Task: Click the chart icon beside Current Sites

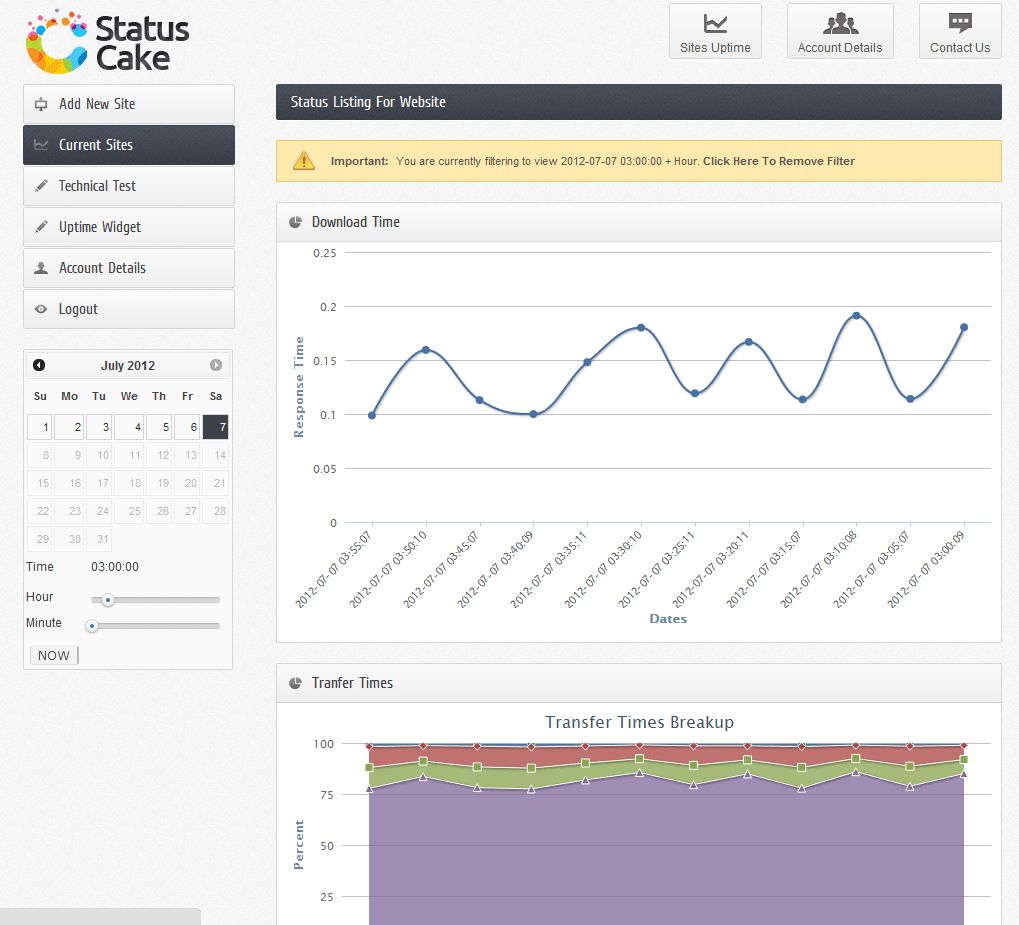Action: pyautogui.click(x=41, y=145)
